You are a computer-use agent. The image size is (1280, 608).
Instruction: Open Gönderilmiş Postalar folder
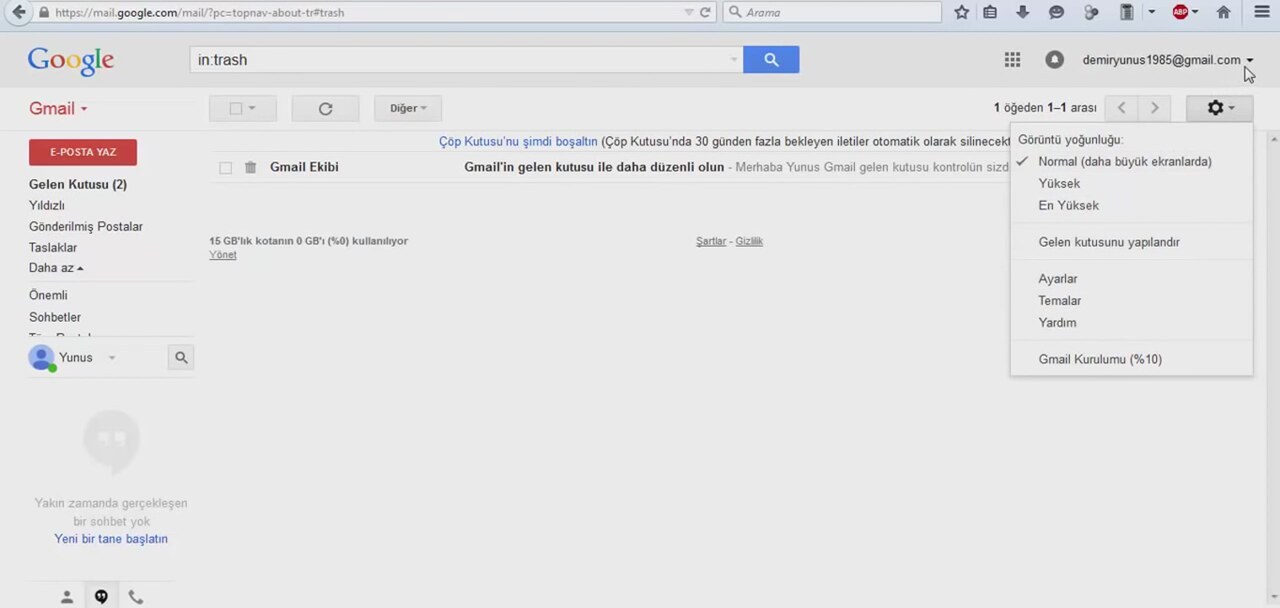tap(86, 227)
